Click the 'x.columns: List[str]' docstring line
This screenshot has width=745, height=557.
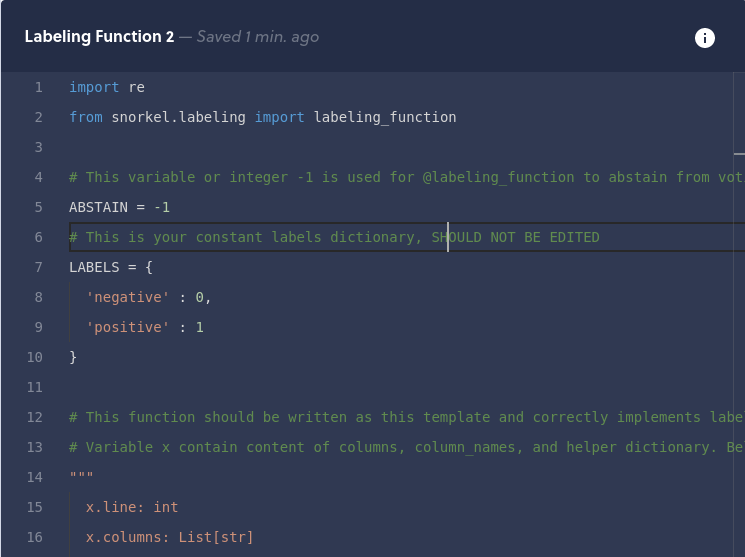point(169,537)
